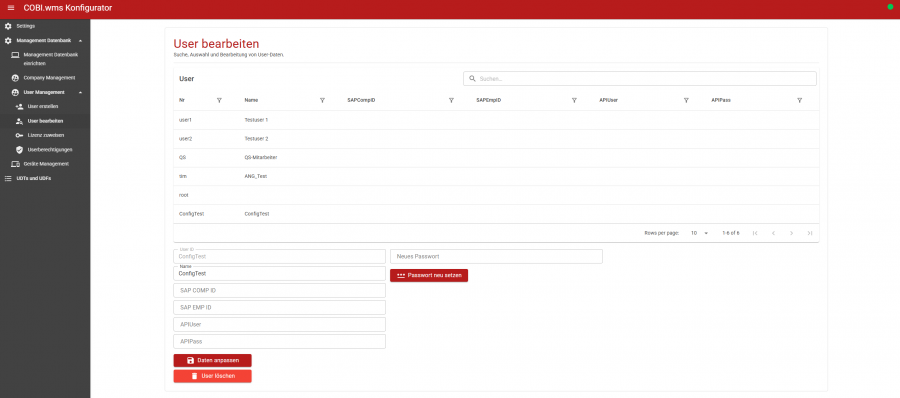The width and height of the screenshot is (900, 398).
Task: Filter the Nr column
Action: (x=219, y=100)
